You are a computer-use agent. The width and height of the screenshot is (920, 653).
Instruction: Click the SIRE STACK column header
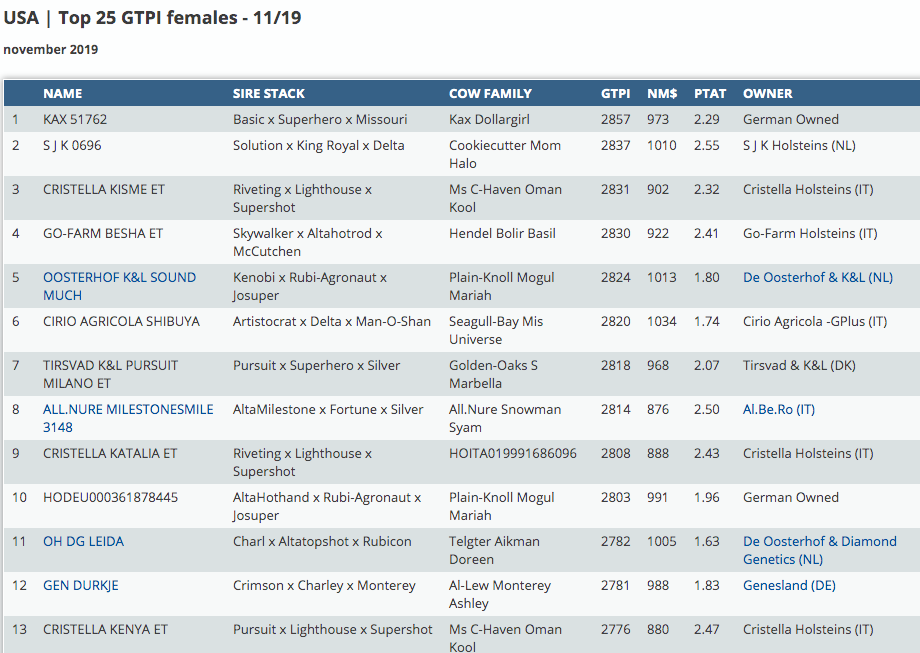(x=268, y=94)
